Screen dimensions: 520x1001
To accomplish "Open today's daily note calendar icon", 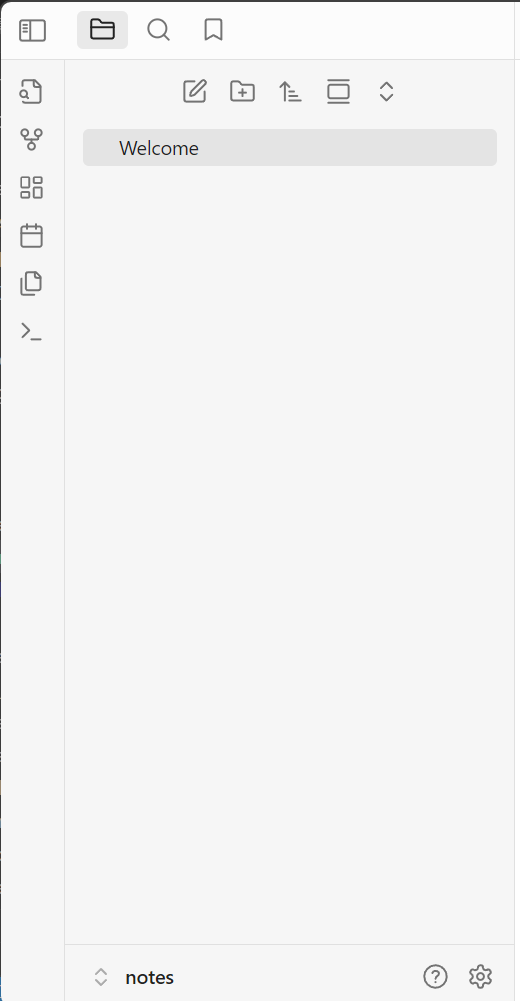I will click(31, 236).
